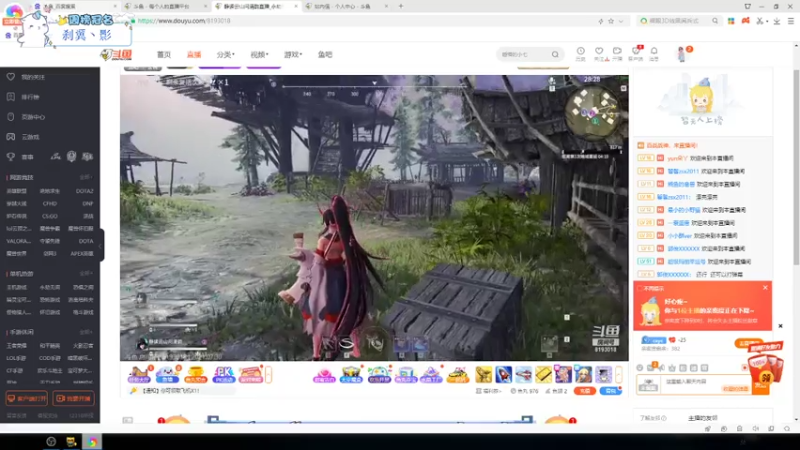Open the 排行榜 ranking sidebar item

tap(23, 97)
